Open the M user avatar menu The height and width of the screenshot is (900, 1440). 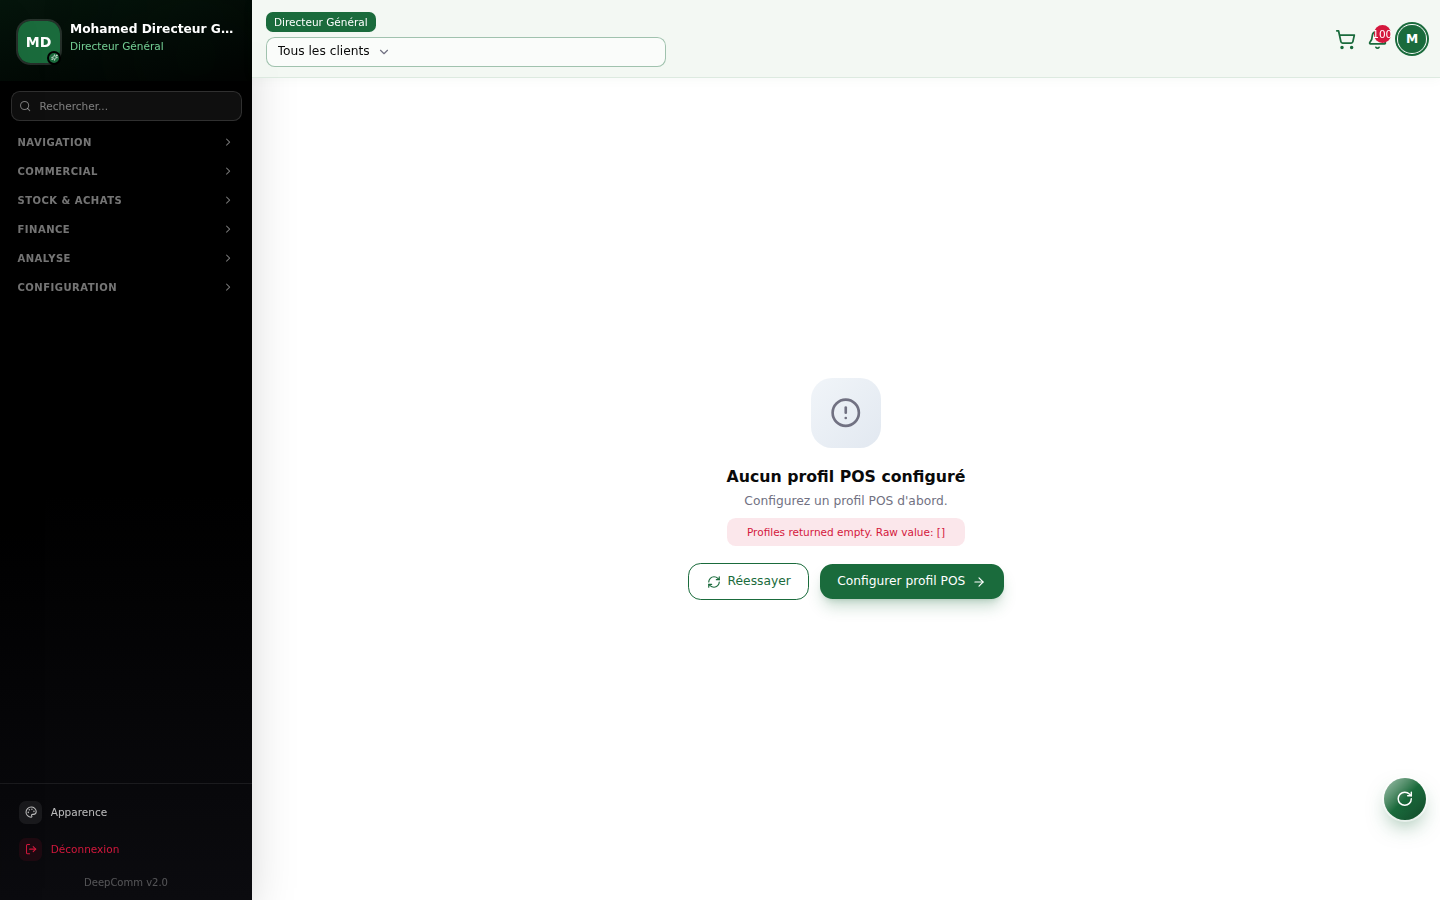pos(1412,39)
